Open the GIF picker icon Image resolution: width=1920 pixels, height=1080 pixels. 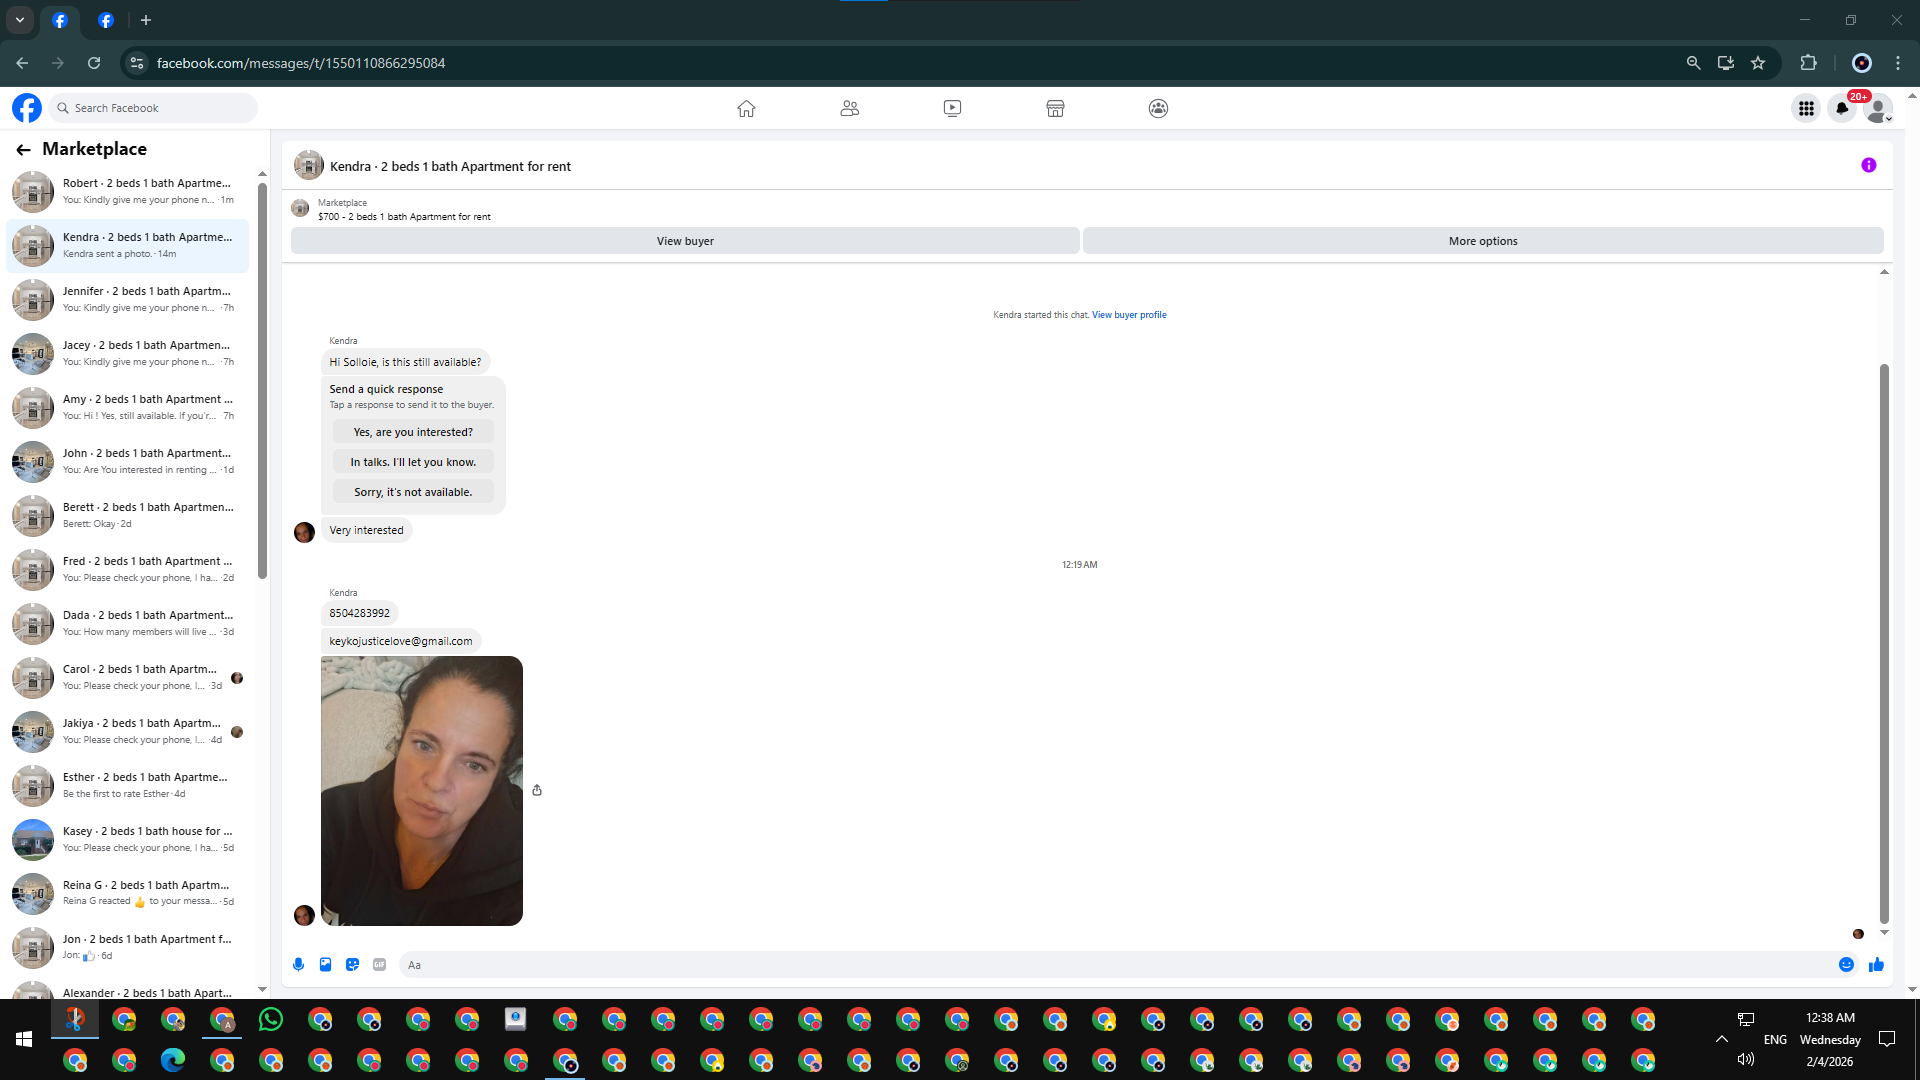pyautogui.click(x=379, y=965)
